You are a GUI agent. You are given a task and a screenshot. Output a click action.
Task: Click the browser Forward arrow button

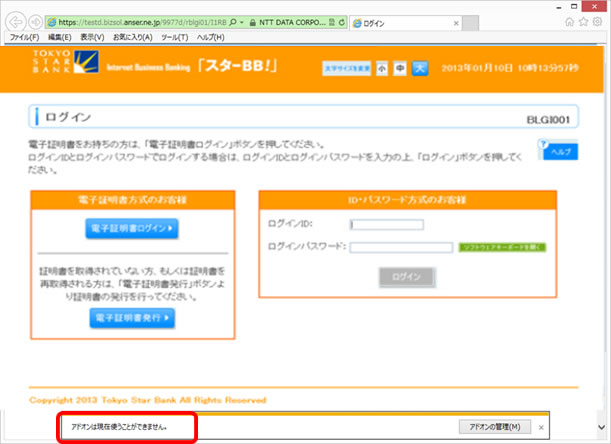36,22
